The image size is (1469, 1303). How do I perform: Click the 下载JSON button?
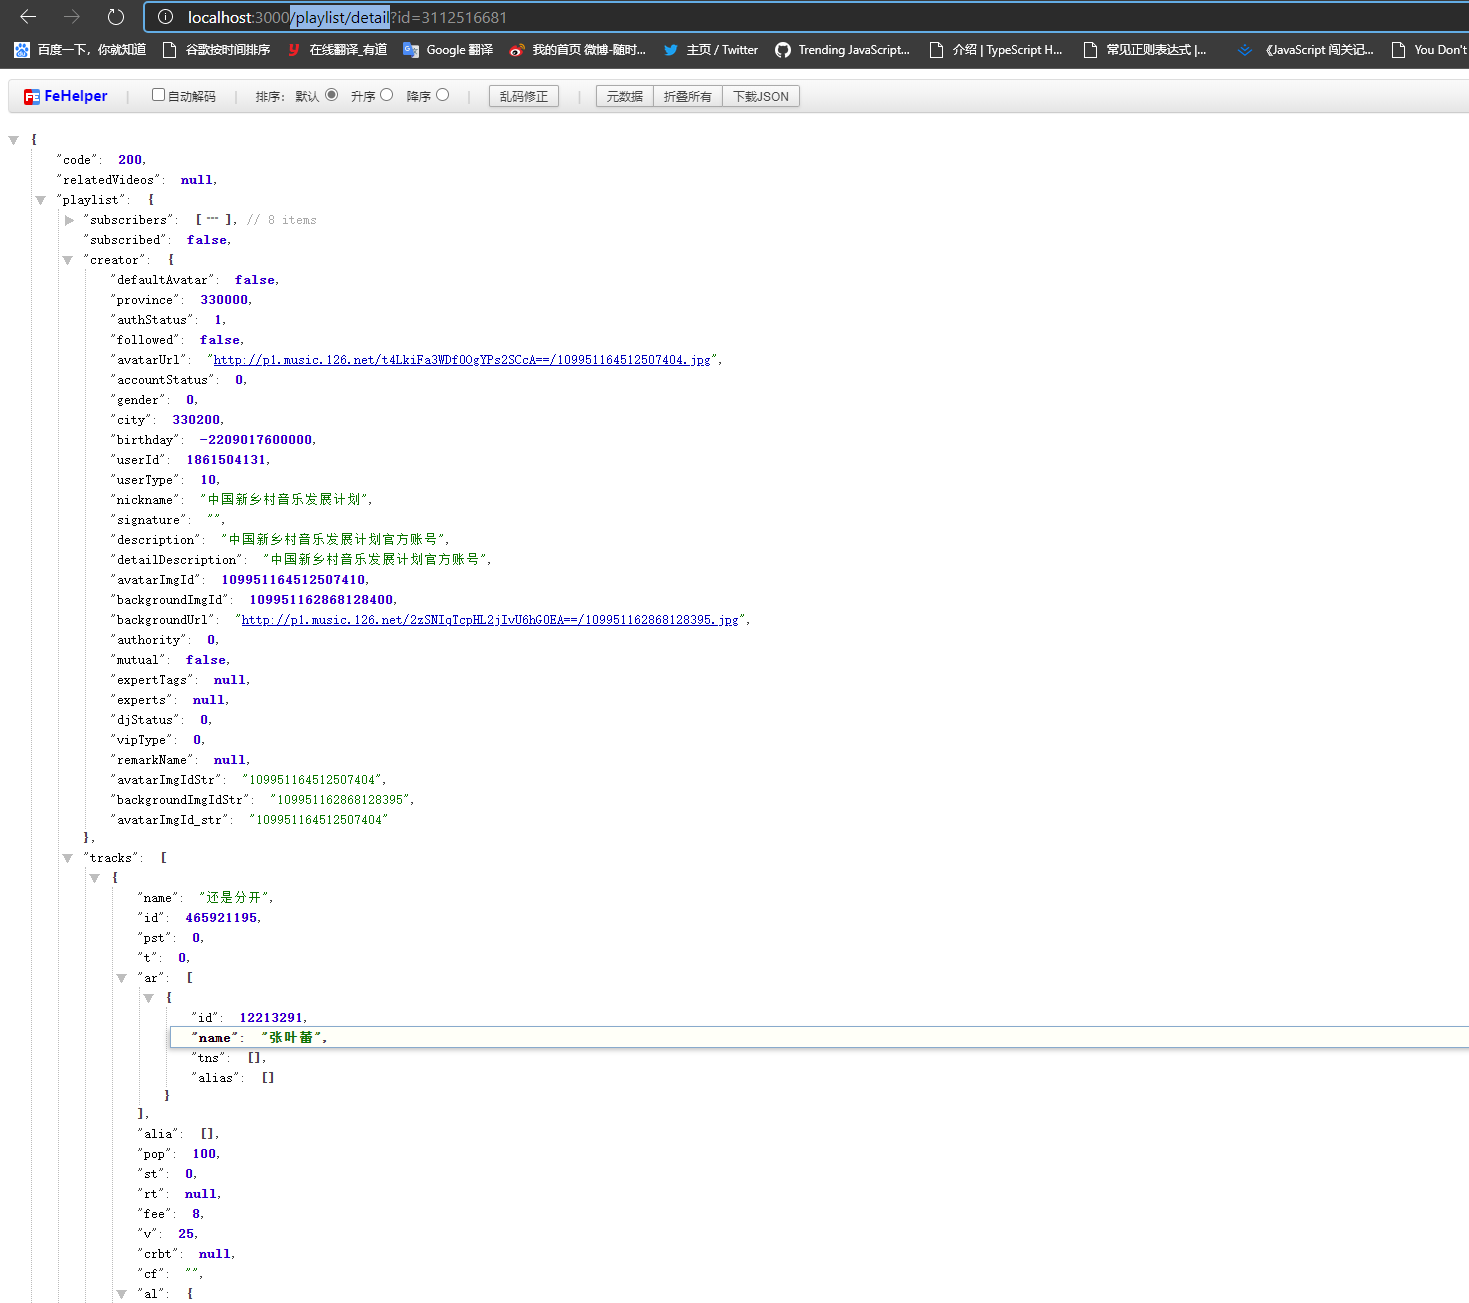(761, 95)
